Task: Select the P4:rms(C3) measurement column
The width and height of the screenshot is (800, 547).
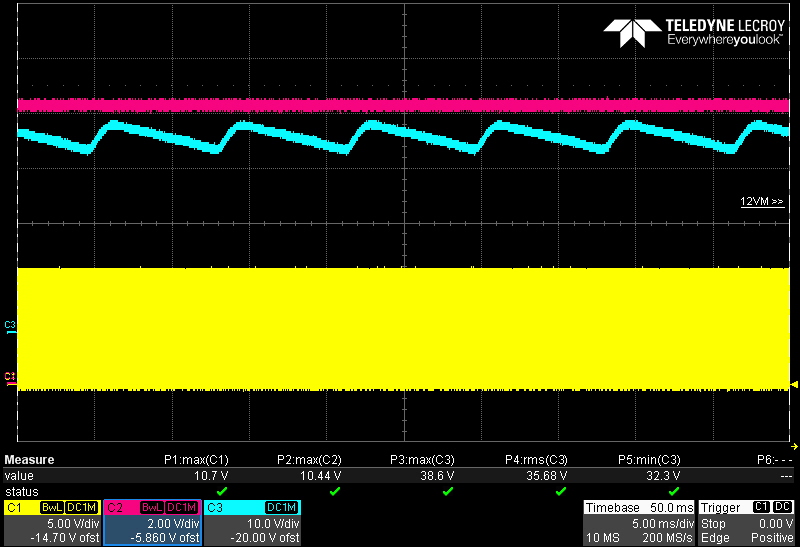Action: [536, 460]
